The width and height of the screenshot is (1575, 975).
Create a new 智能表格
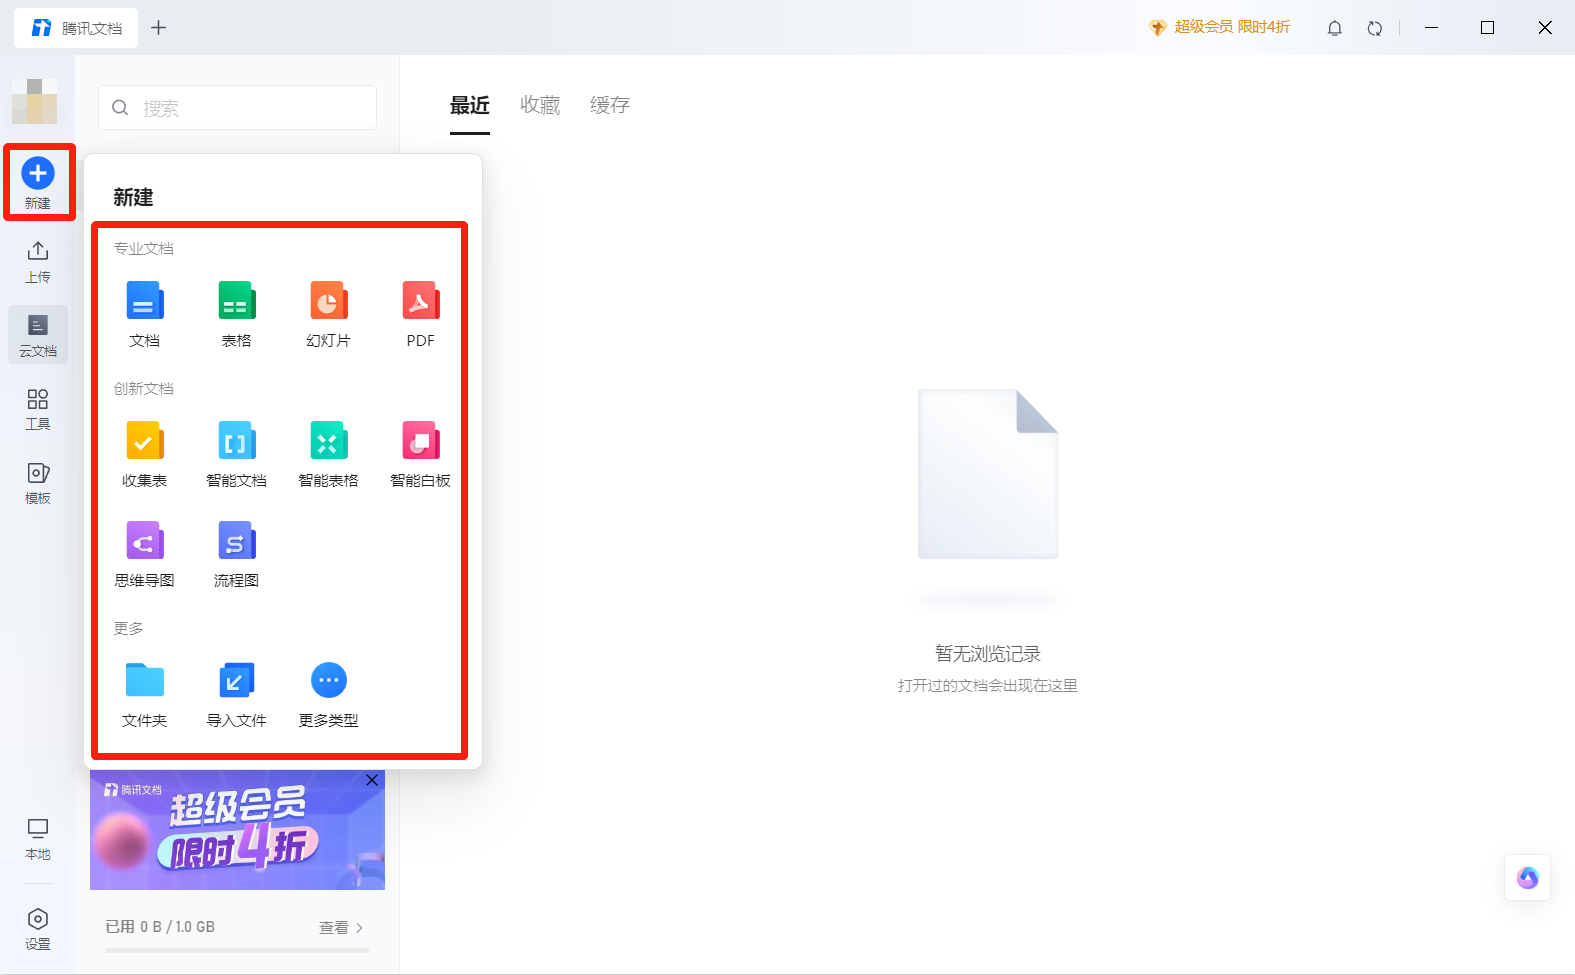[x=329, y=455]
